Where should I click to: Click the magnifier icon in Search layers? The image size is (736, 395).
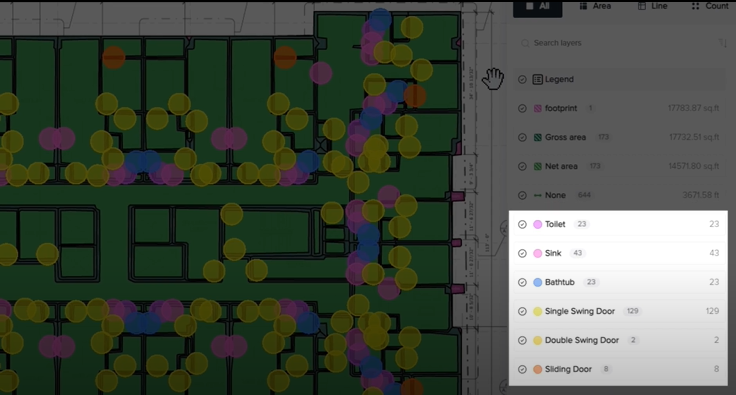[x=525, y=43]
